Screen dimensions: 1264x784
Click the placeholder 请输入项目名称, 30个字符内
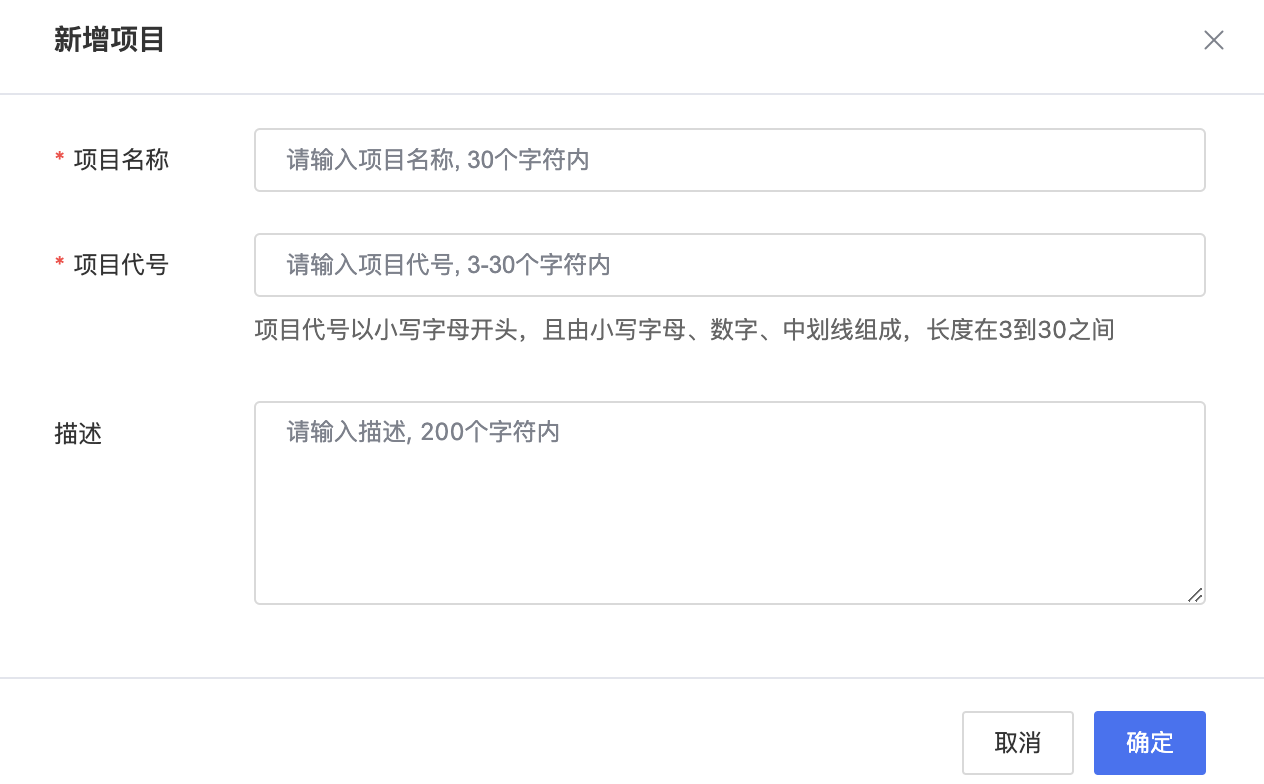[x=438, y=160]
